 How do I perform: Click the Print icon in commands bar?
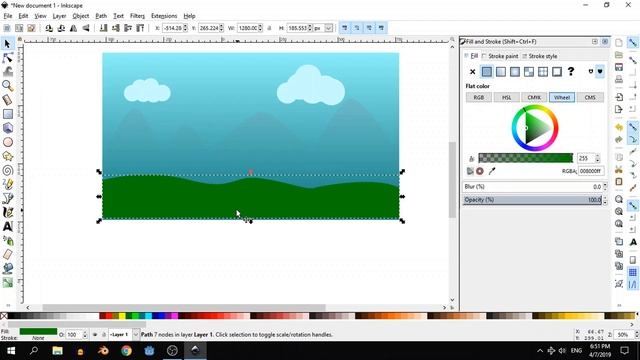(619, 79)
